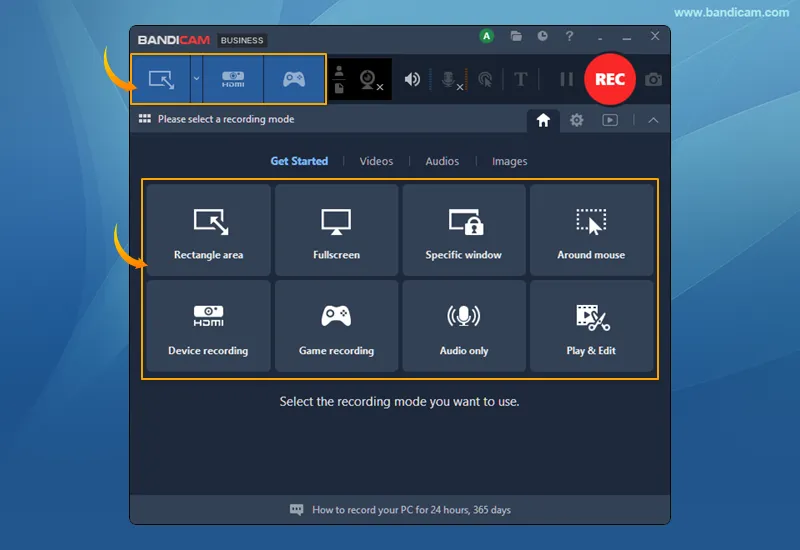Image resolution: width=800 pixels, height=550 pixels.
Task: Toggle the speaker sound icon
Action: pos(412,79)
